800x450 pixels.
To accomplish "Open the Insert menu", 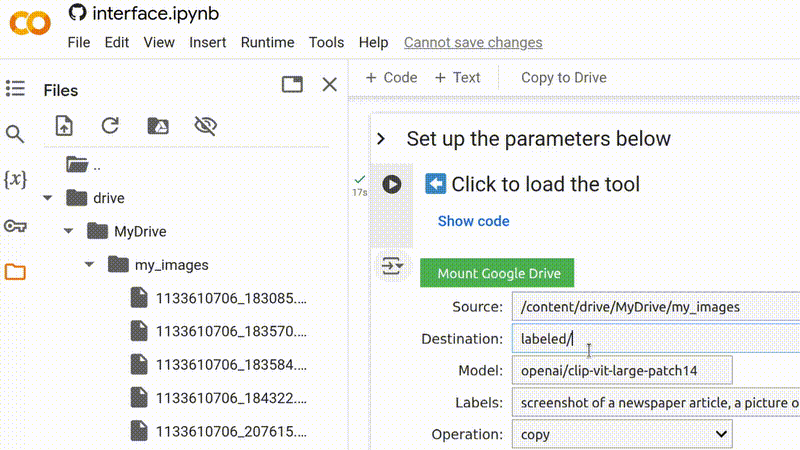I will click(207, 42).
